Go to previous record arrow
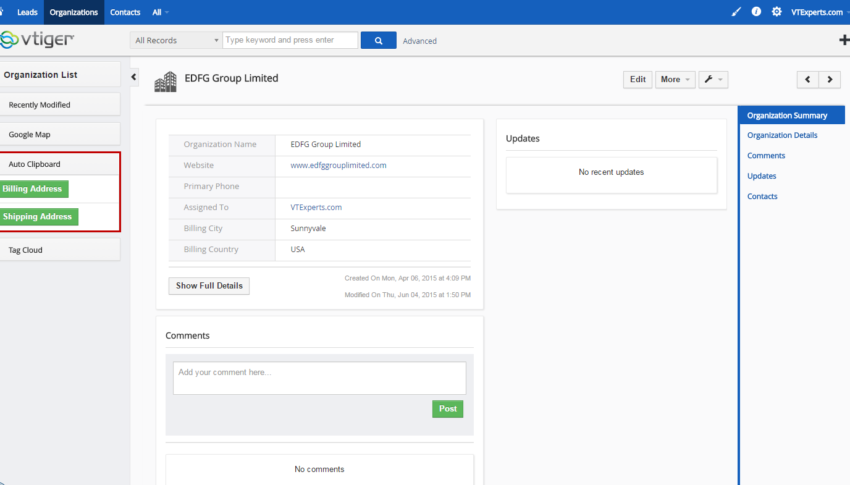This screenshot has width=850, height=485. (x=808, y=80)
